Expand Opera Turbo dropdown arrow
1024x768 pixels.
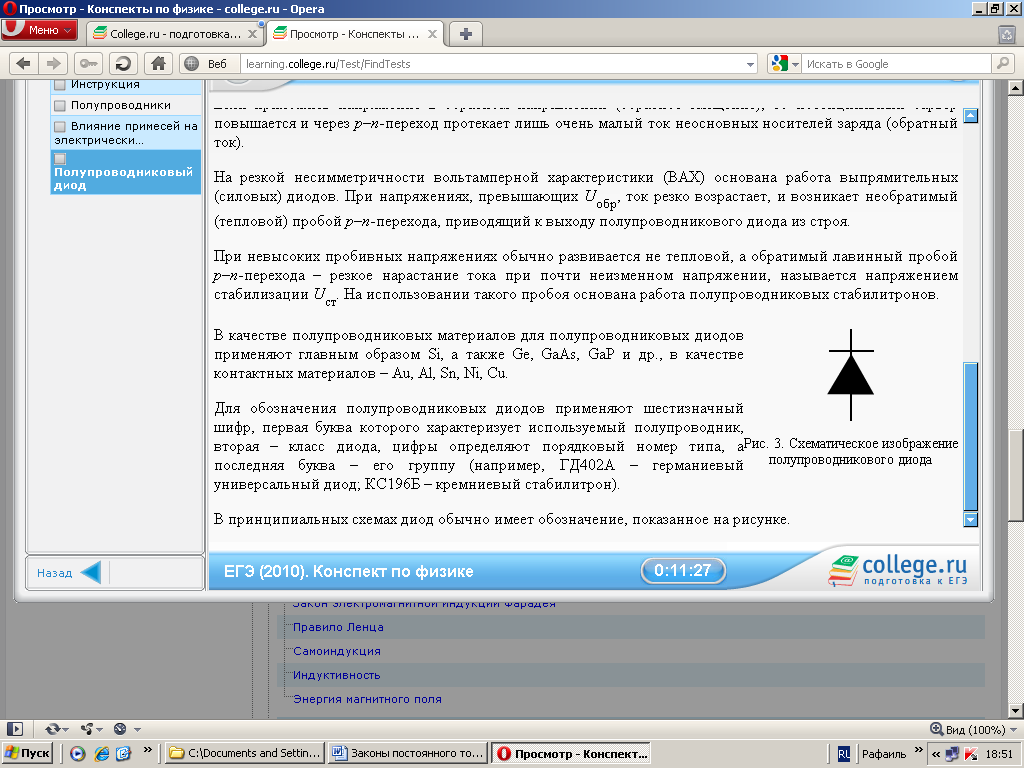(x=137, y=729)
